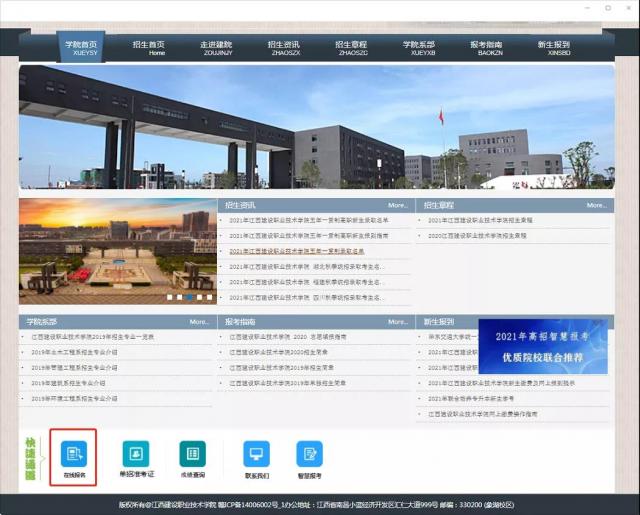Click the 2021年高招智慧报考 promotional banner
640x515 pixels.
pos(542,346)
